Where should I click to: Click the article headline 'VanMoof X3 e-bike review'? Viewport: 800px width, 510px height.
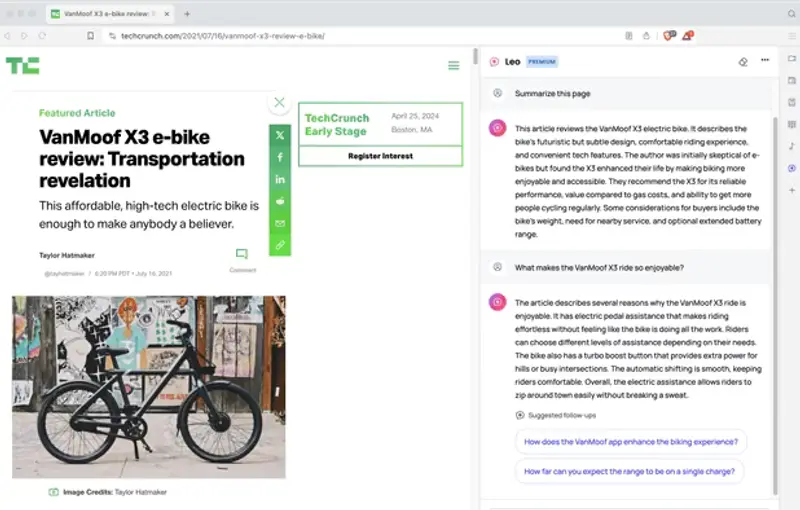tap(142, 159)
